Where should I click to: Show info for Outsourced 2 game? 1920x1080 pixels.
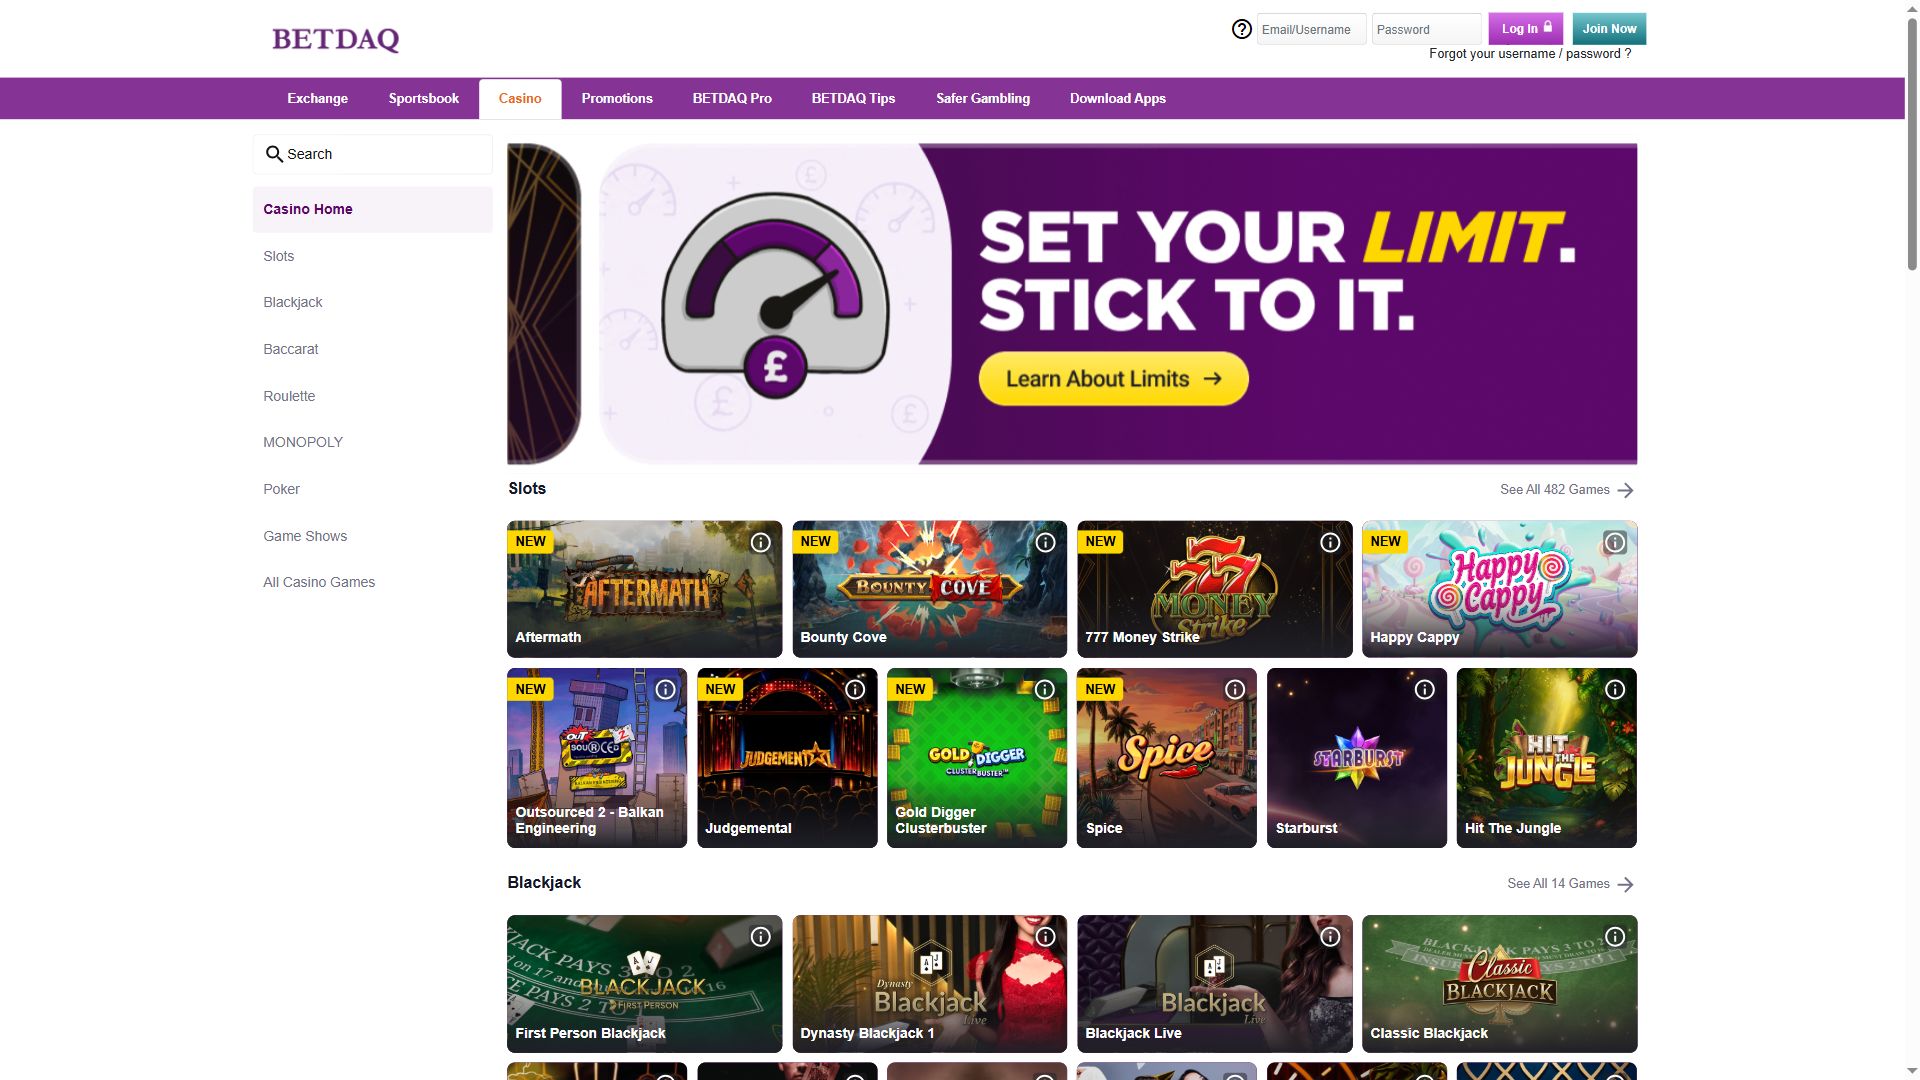click(x=665, y=690)
